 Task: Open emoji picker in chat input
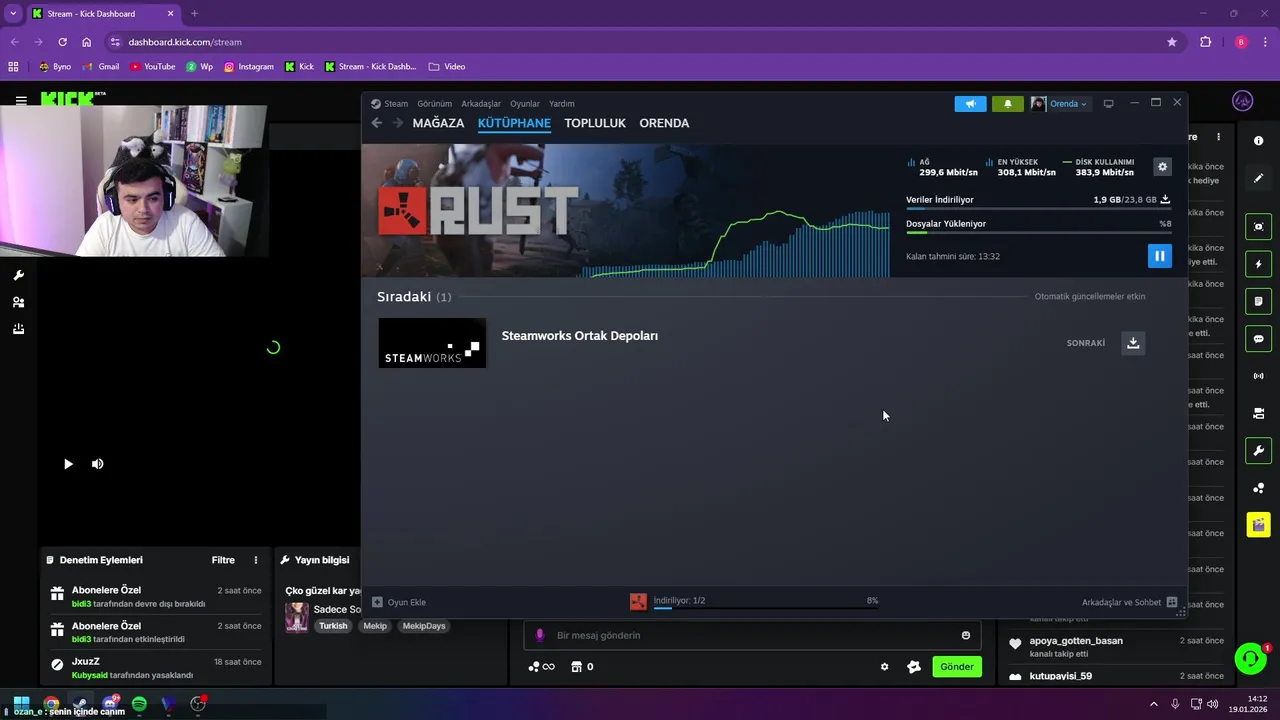[x=966, y=635]
